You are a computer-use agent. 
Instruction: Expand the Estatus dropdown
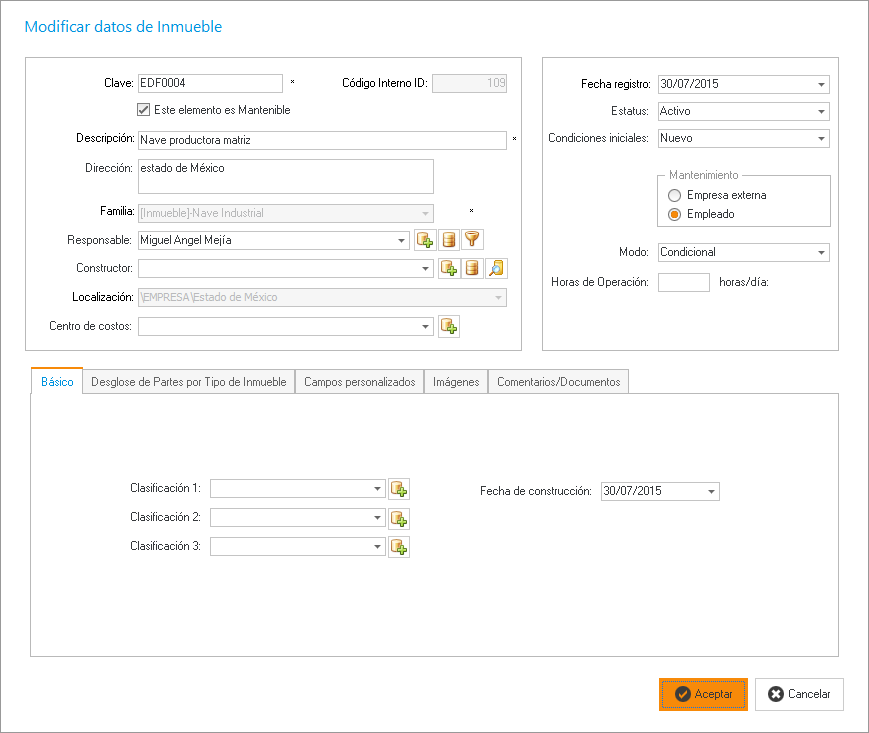pos(821,112)
